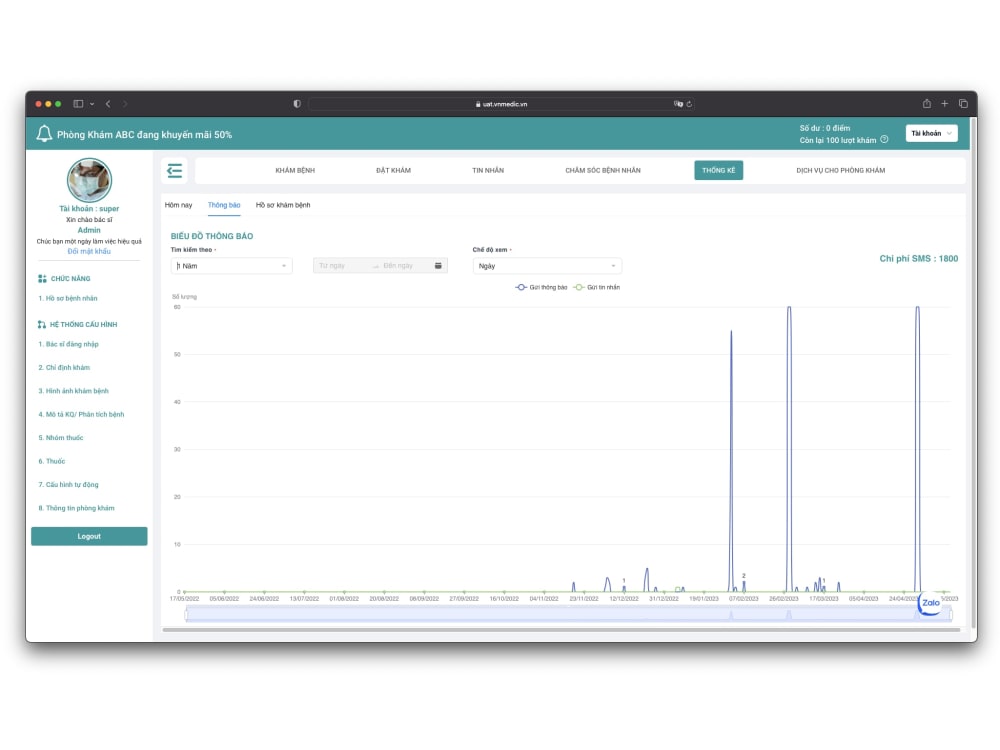The height and width of the screenshot is (750, 1000).
Task: Open the Tìm kiếm theo Năm dropdown
Action: [231, 265]
